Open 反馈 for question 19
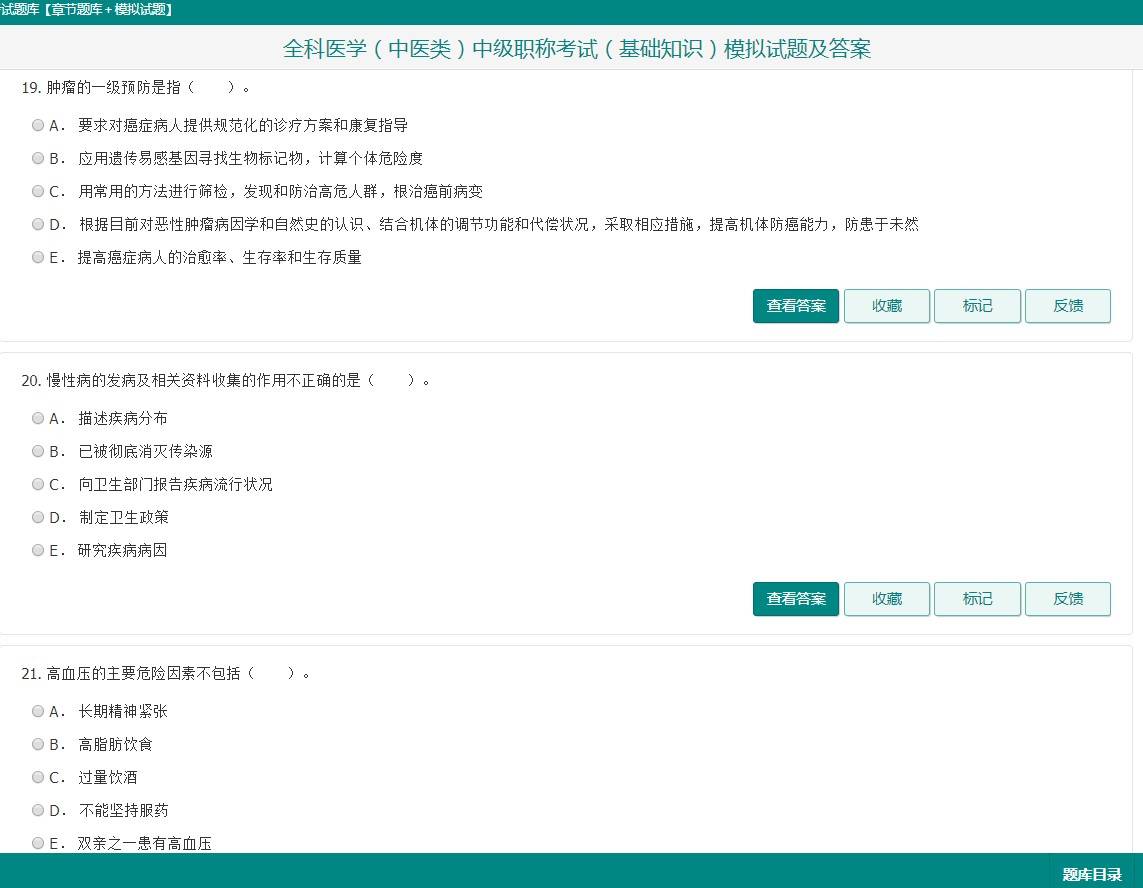Viewport: 1143px width, 888px height. click(1068, 306)
